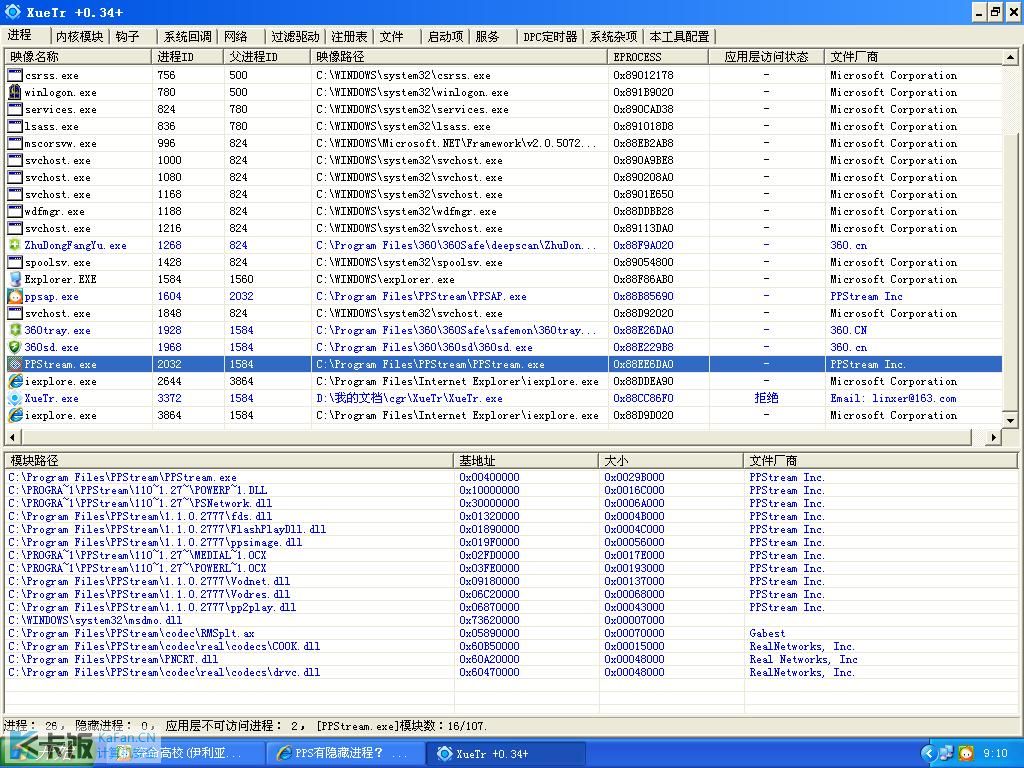Screen dimensions: 1024x768
Task: Click the iexplore.exe icon with PID 3864
Action: [14, 415]
